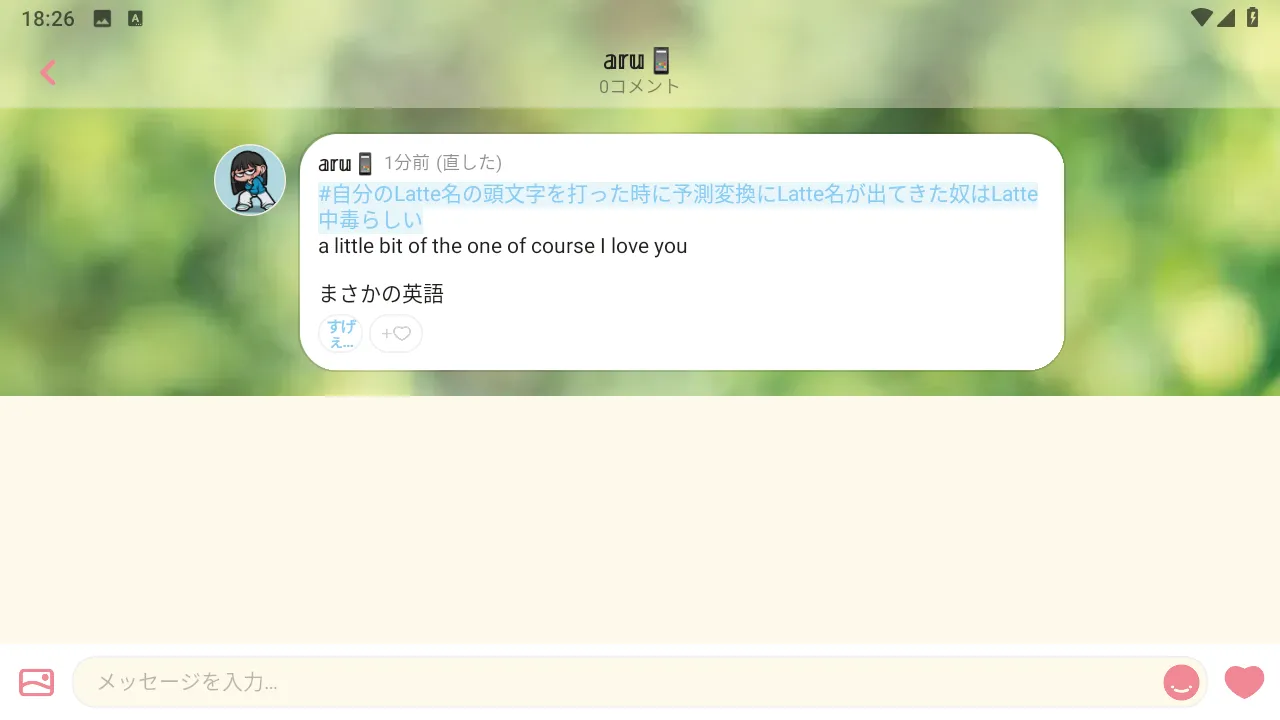The image size is (1280, 720).
Task: Focus the メッセージを入力 message field
Action: (x=620, y=682)
